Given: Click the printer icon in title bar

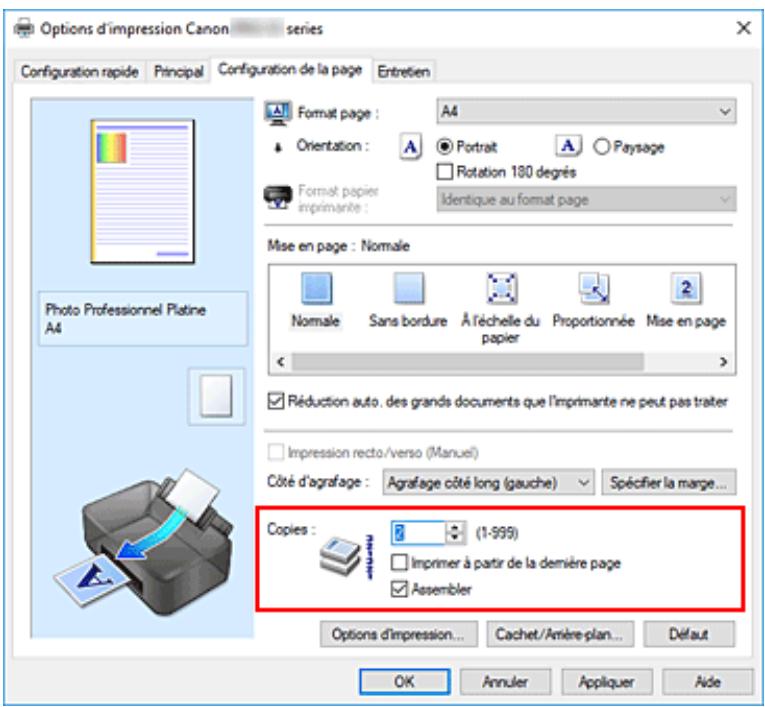Looking at the screenshot, I should coord(24,28).
